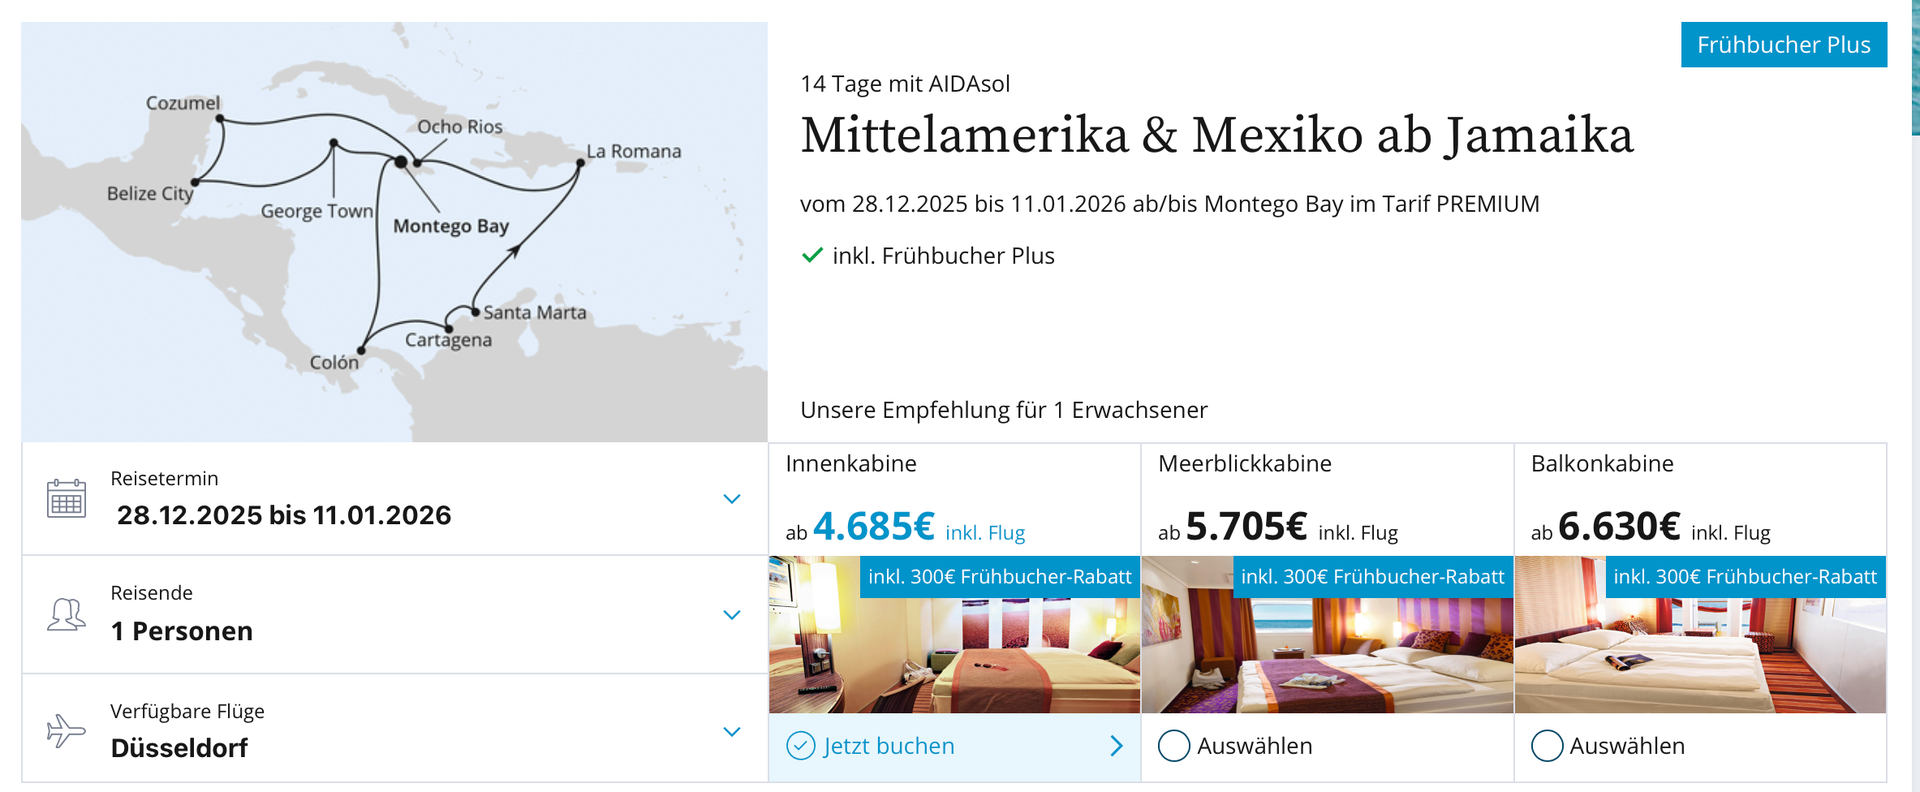Select the Meerblickkabine radio button
Viewport: 1920px width, 792px height.
(x=1174, y=746)
